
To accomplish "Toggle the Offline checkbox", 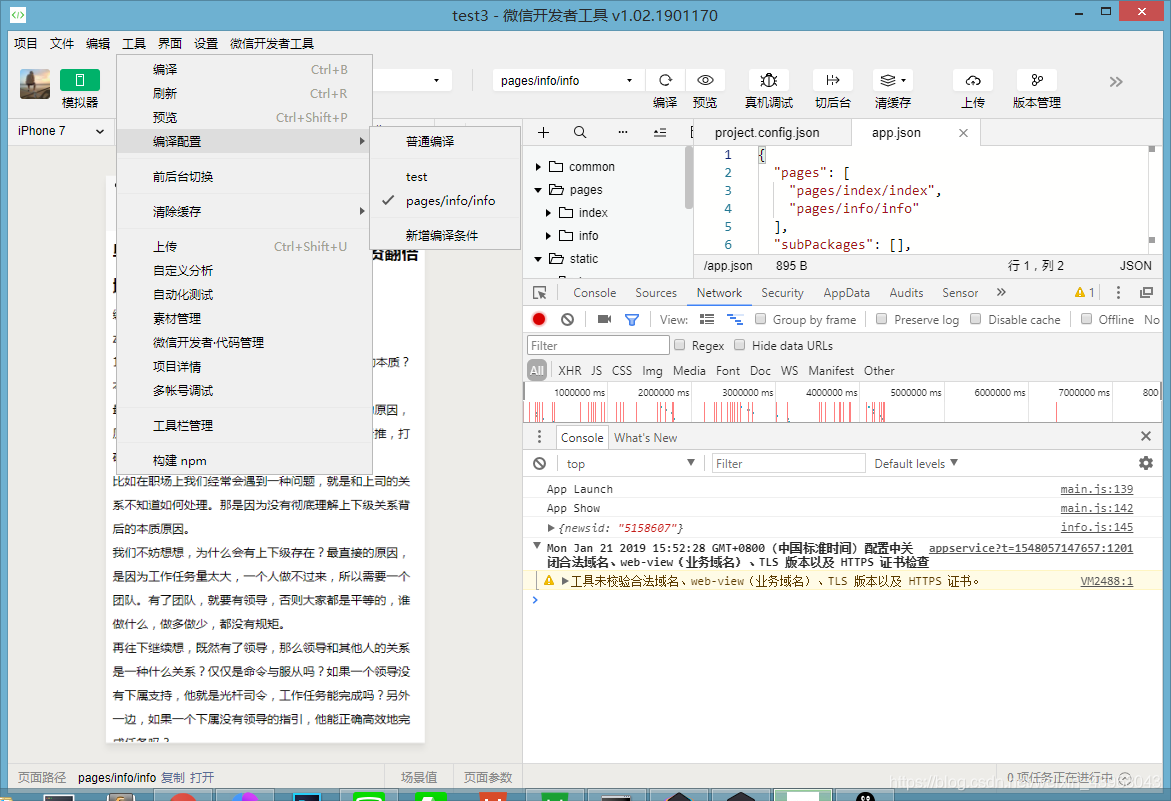I will (1087, 319).
